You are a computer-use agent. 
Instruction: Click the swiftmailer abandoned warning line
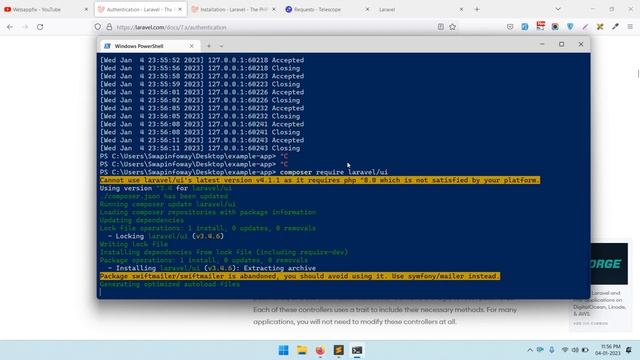[300, 276]
